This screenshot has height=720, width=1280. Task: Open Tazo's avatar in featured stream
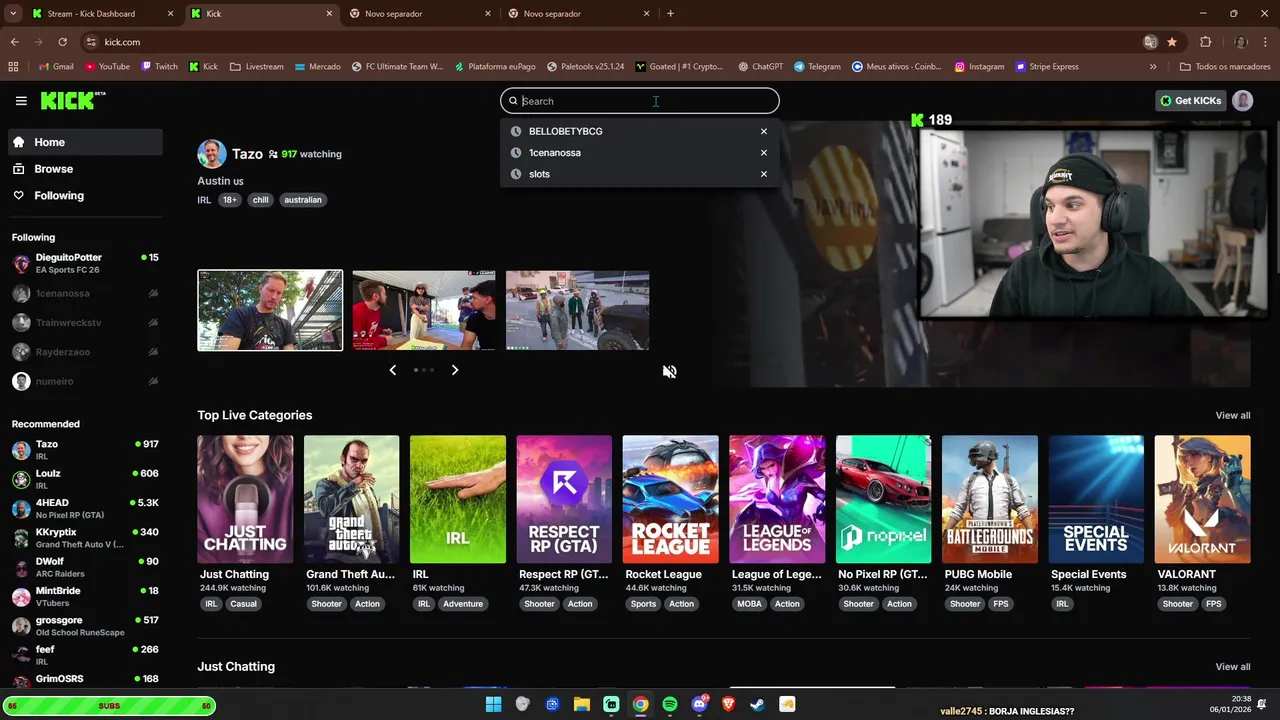tap(211, 154)
